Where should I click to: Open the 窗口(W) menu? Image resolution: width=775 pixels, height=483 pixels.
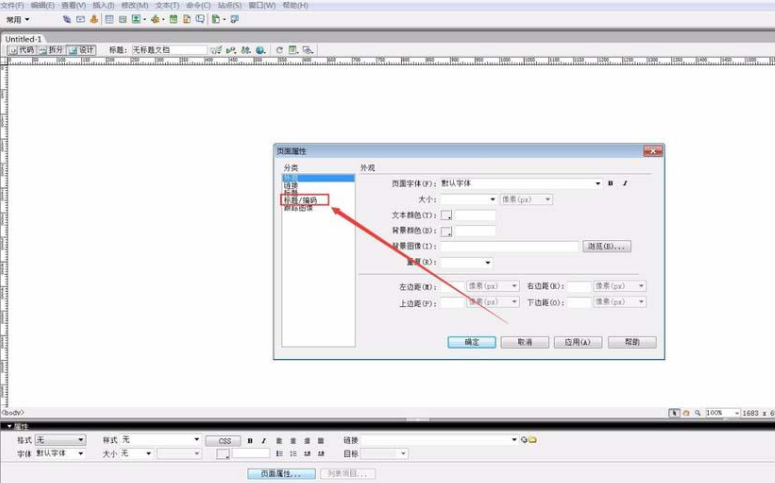(x=262, y=5)
